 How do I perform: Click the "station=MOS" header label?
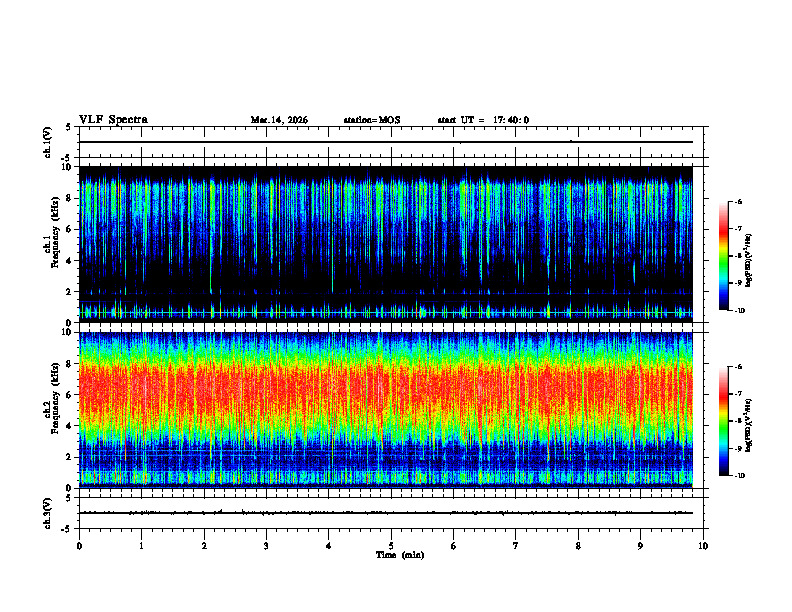tap(372, 120)
